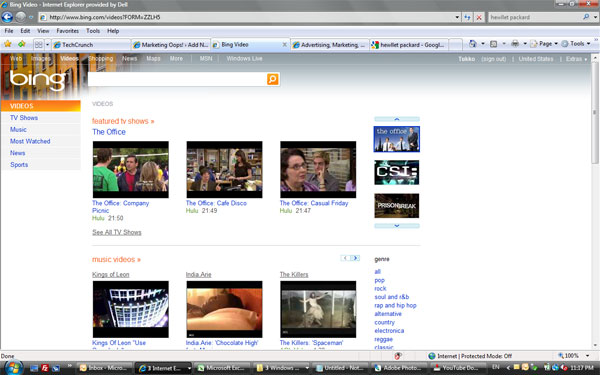Switch to the hewllet packard Google tab
This screenshot has width=600, height=375.
409,45
